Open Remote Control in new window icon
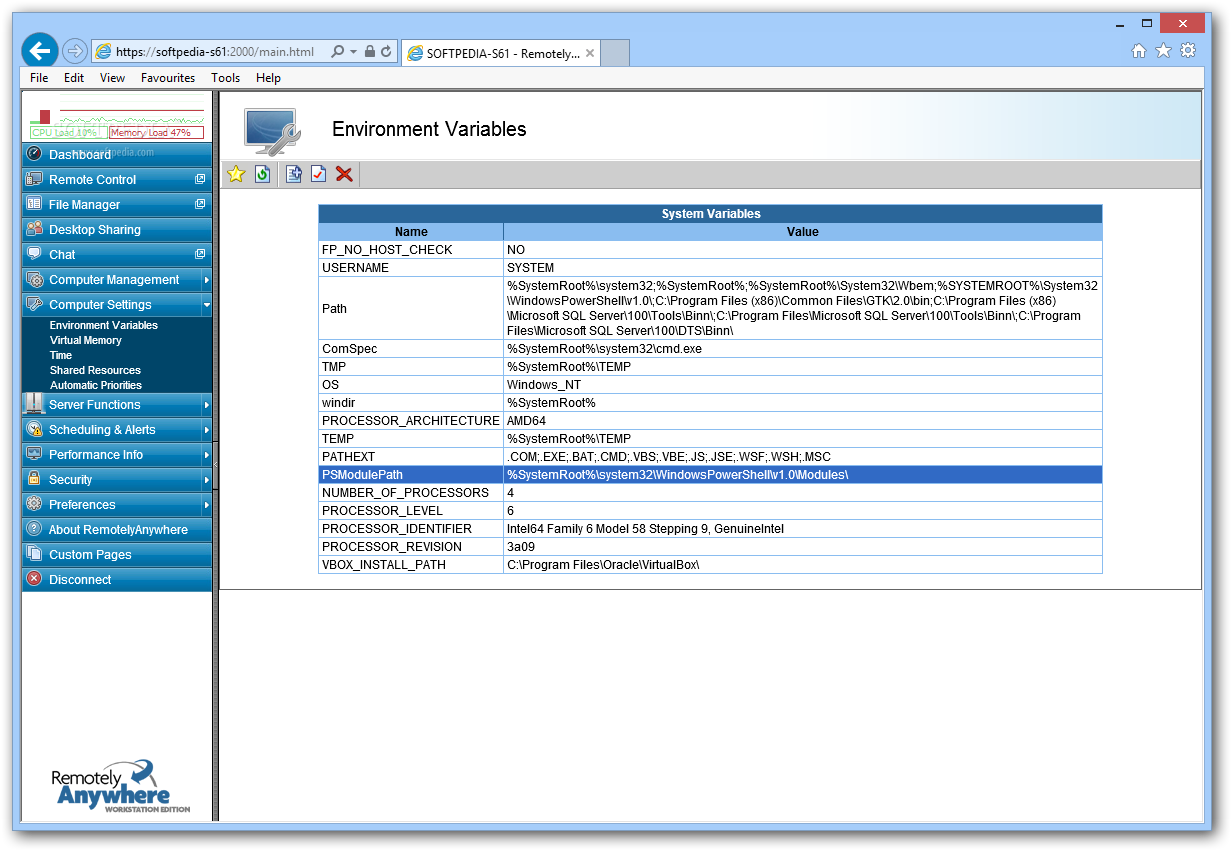 coord(200,179)
